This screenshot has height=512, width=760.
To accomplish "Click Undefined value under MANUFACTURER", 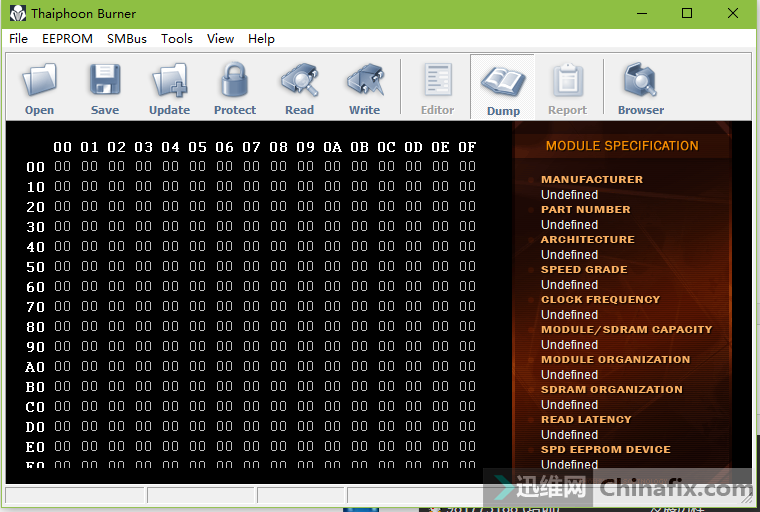I will [x=570, y=195].
